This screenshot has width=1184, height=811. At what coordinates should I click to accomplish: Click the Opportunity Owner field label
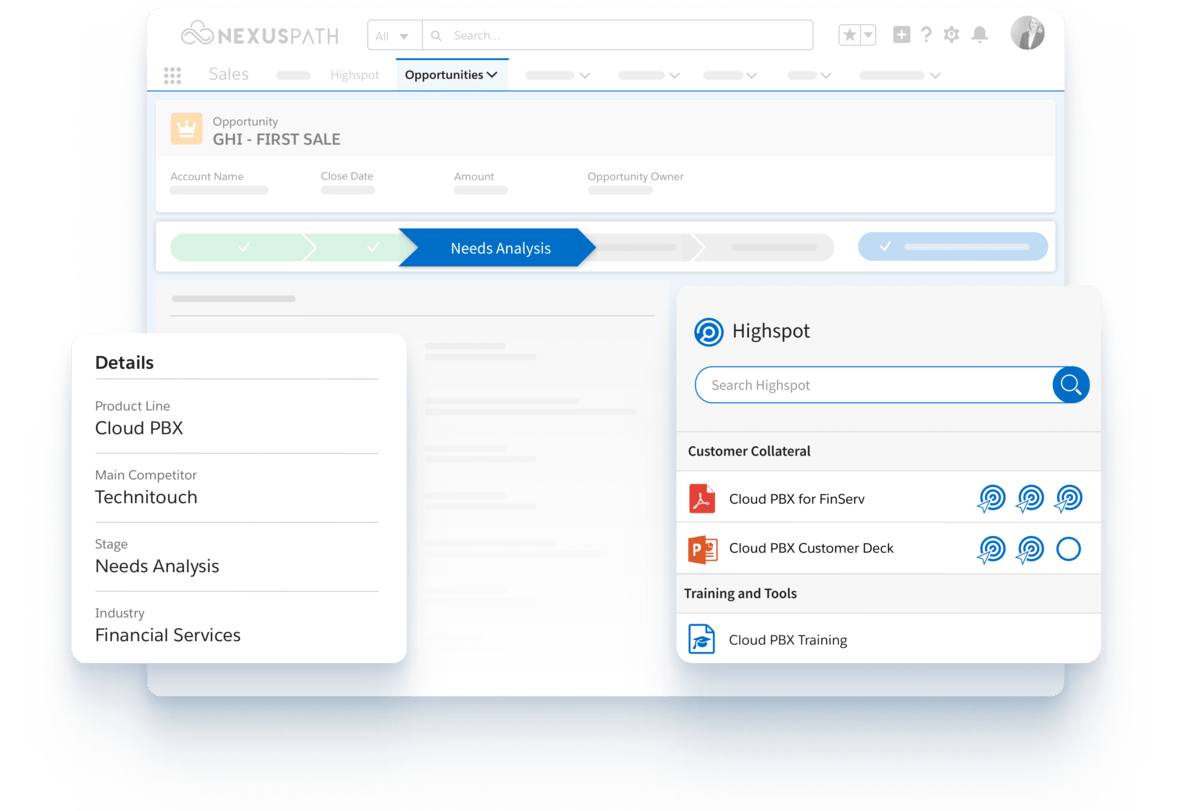click(x=635, y=176)
